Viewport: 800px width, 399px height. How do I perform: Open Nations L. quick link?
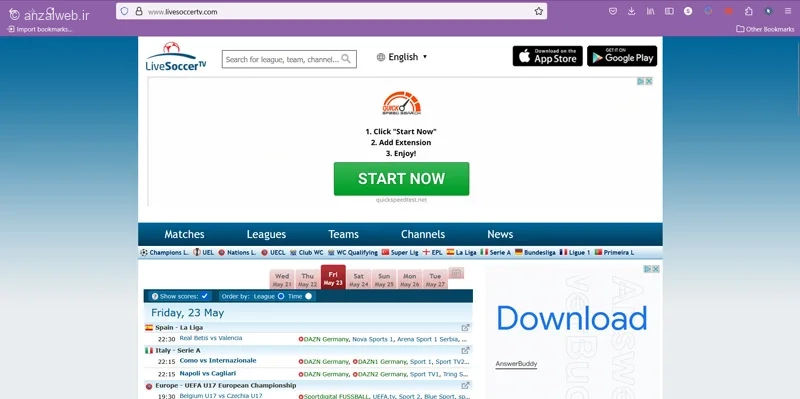pyautogui.click(x=237, y=253)
